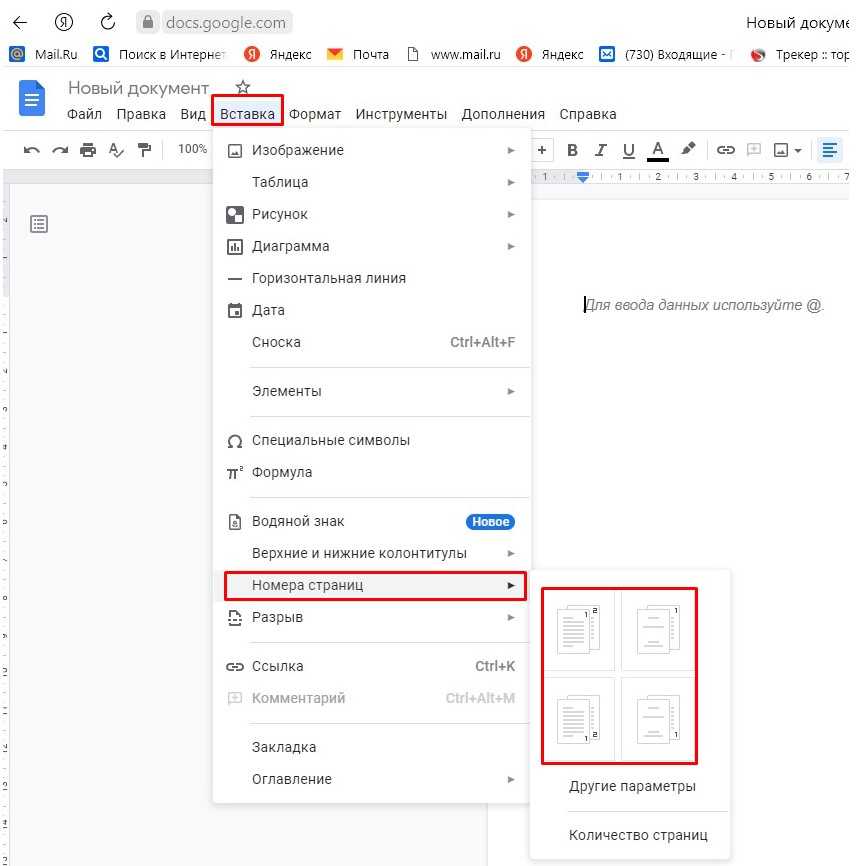Viewport: 862px width, 866px height.
Task: Star the document with star icon
Action: (242, 88)
